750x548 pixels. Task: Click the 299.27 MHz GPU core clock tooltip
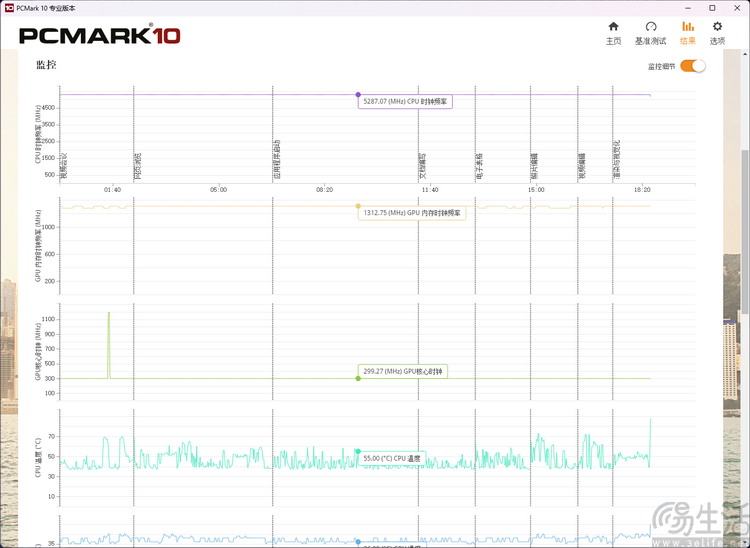click(x=403, y=371)
